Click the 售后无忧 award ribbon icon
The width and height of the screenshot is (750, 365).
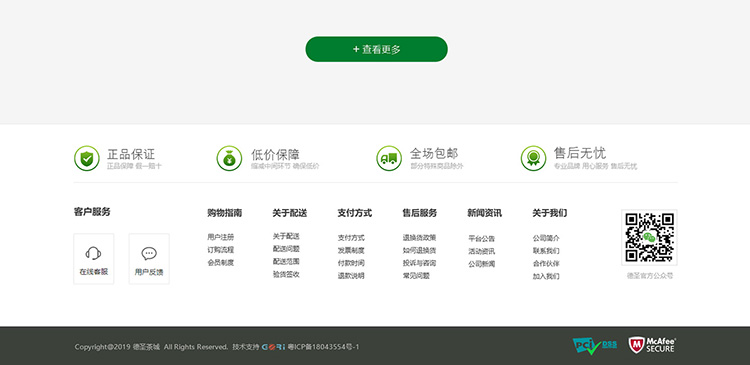click(533, 158)
